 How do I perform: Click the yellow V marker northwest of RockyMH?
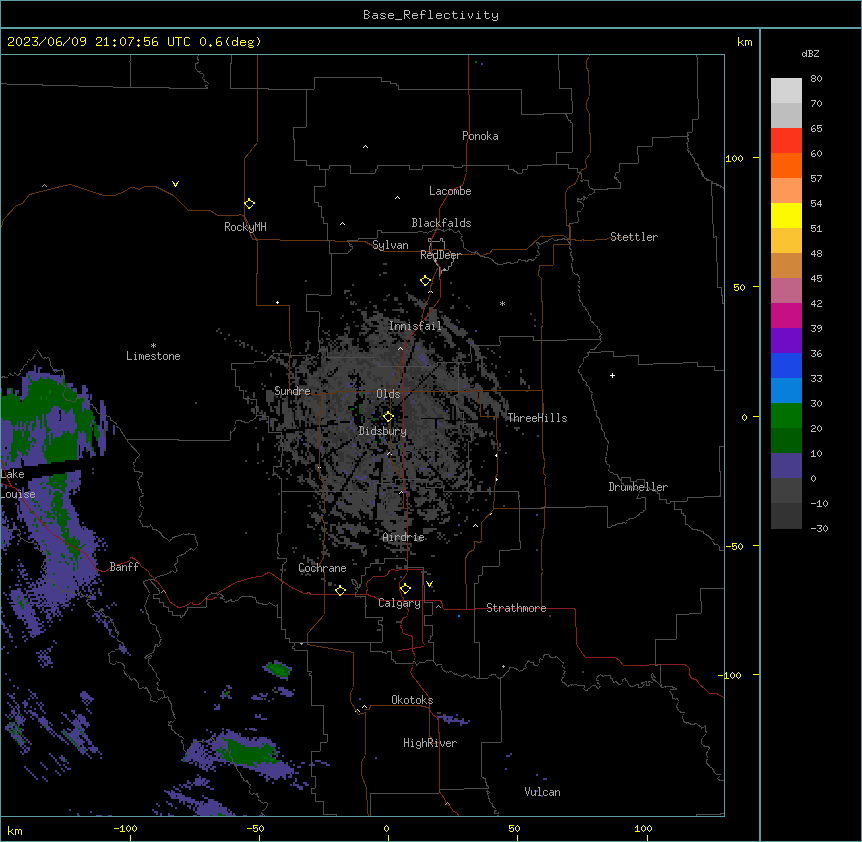point(175,184)
